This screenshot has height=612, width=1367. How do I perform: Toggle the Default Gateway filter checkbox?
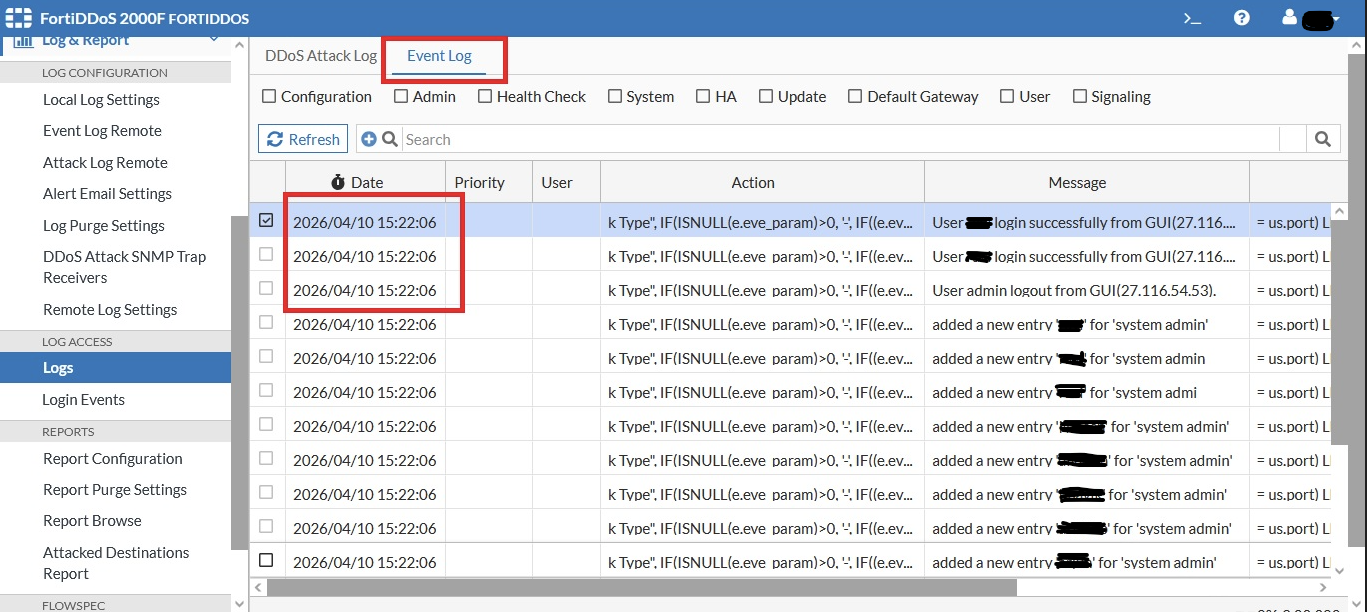855,96
